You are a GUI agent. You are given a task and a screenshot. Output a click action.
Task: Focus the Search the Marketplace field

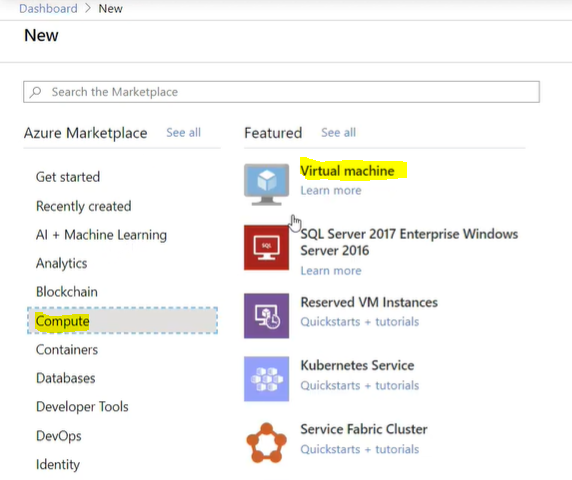[x=281, y=92]
